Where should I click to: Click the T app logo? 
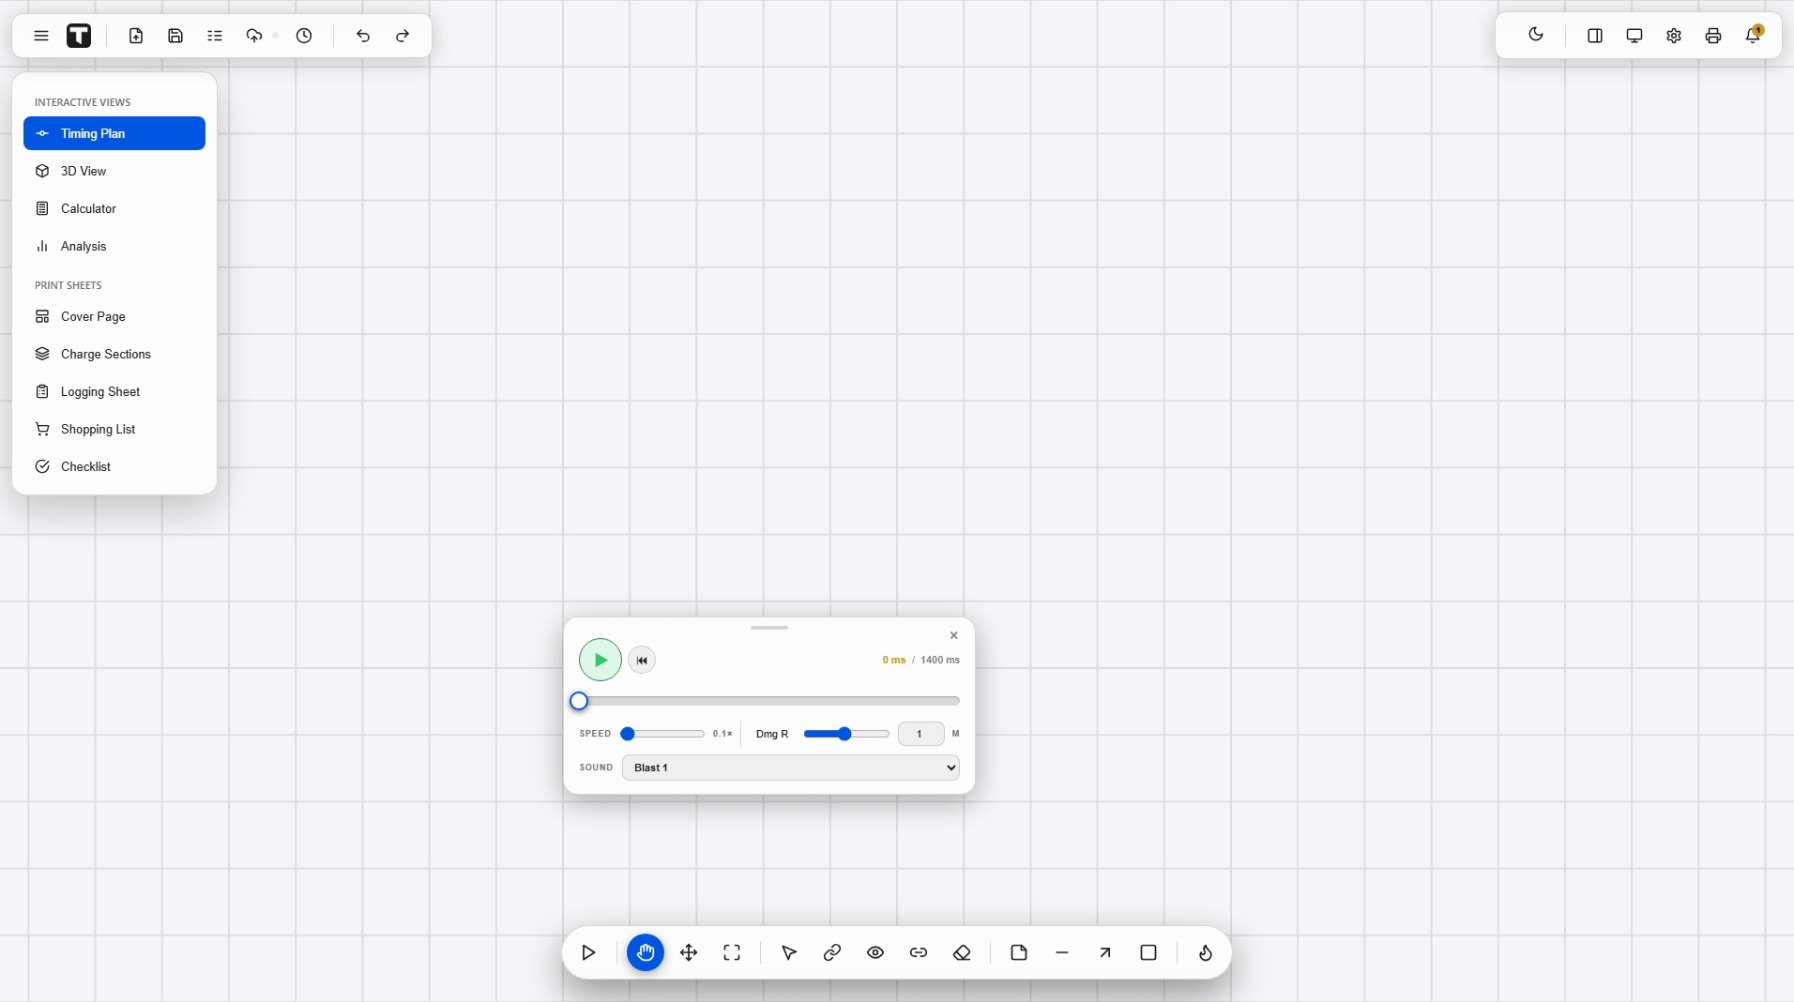click(x=79, y=36)
